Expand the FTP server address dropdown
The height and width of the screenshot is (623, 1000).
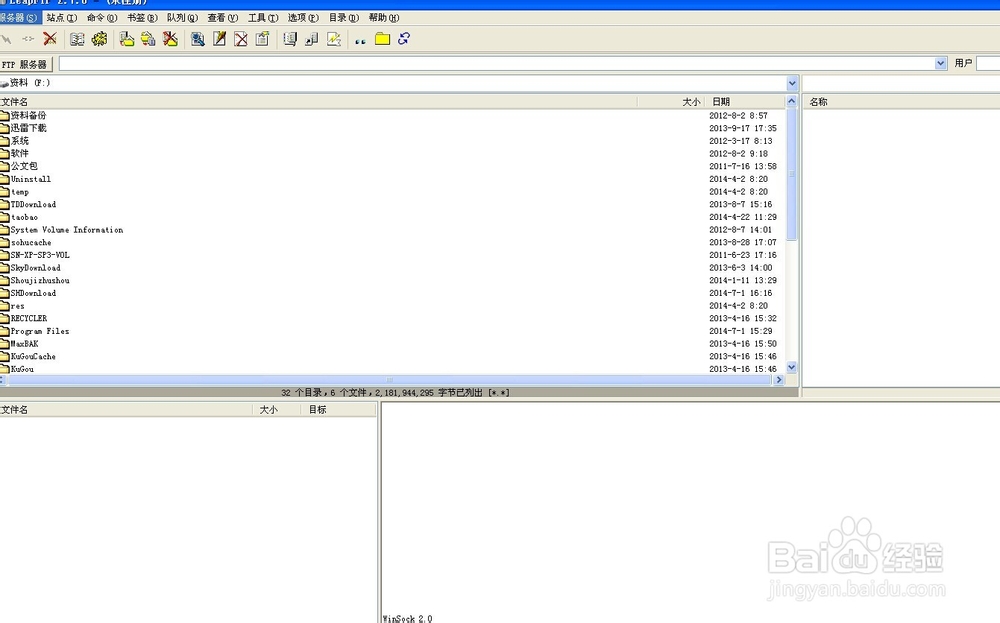(941, 63)
